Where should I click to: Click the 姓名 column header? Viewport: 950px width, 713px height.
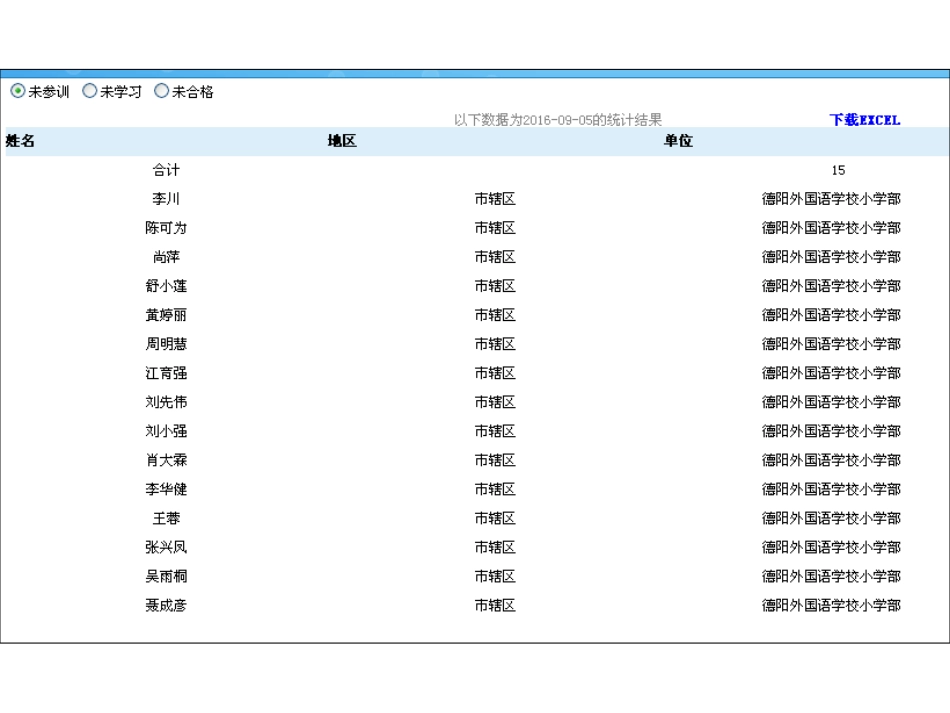(x=20, y=141)
